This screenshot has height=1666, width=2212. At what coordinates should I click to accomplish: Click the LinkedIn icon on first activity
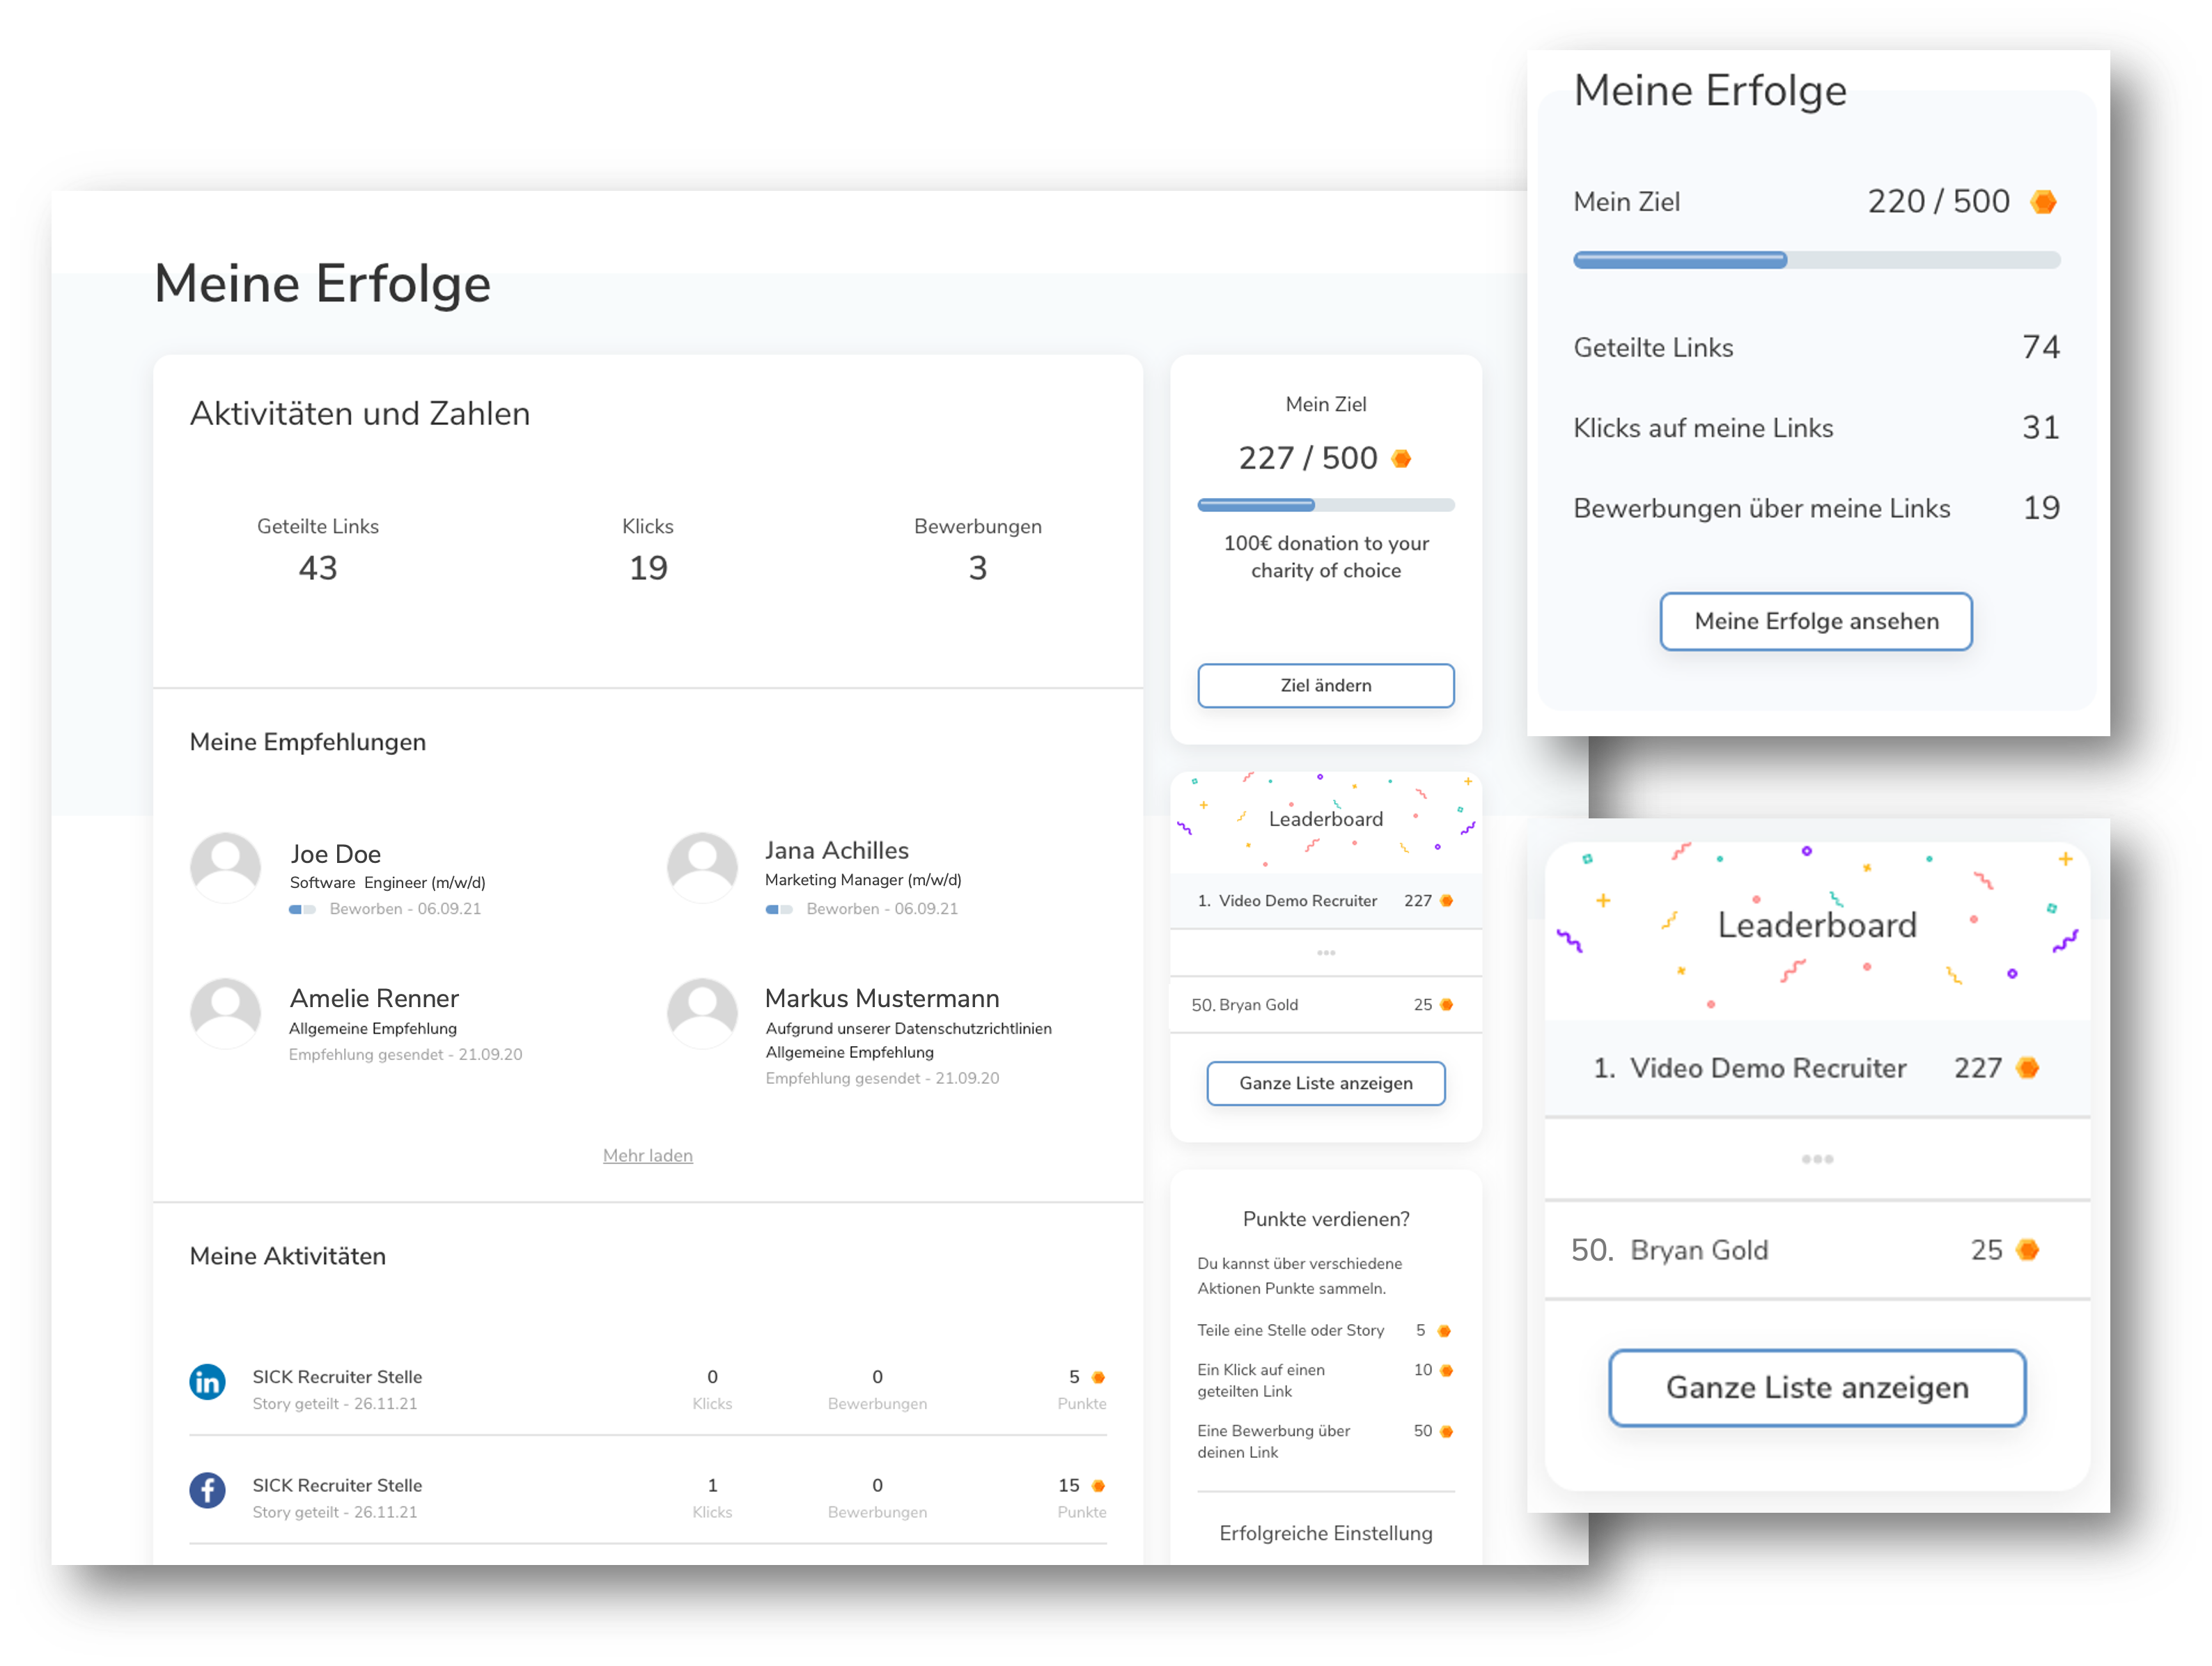(x=207, y=1382)
